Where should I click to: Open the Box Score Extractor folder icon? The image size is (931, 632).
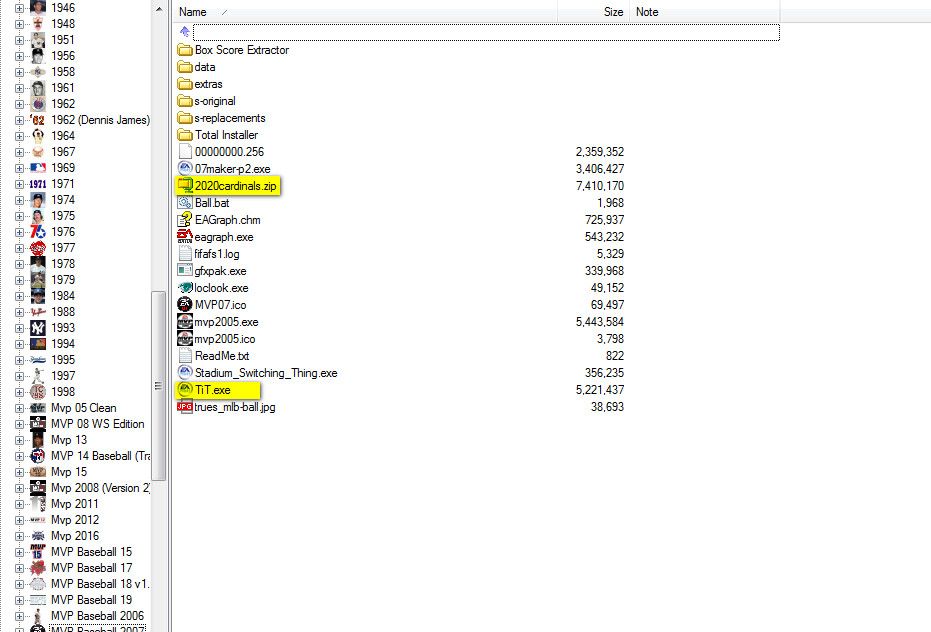pyautogui.click(x=185, y=50)
